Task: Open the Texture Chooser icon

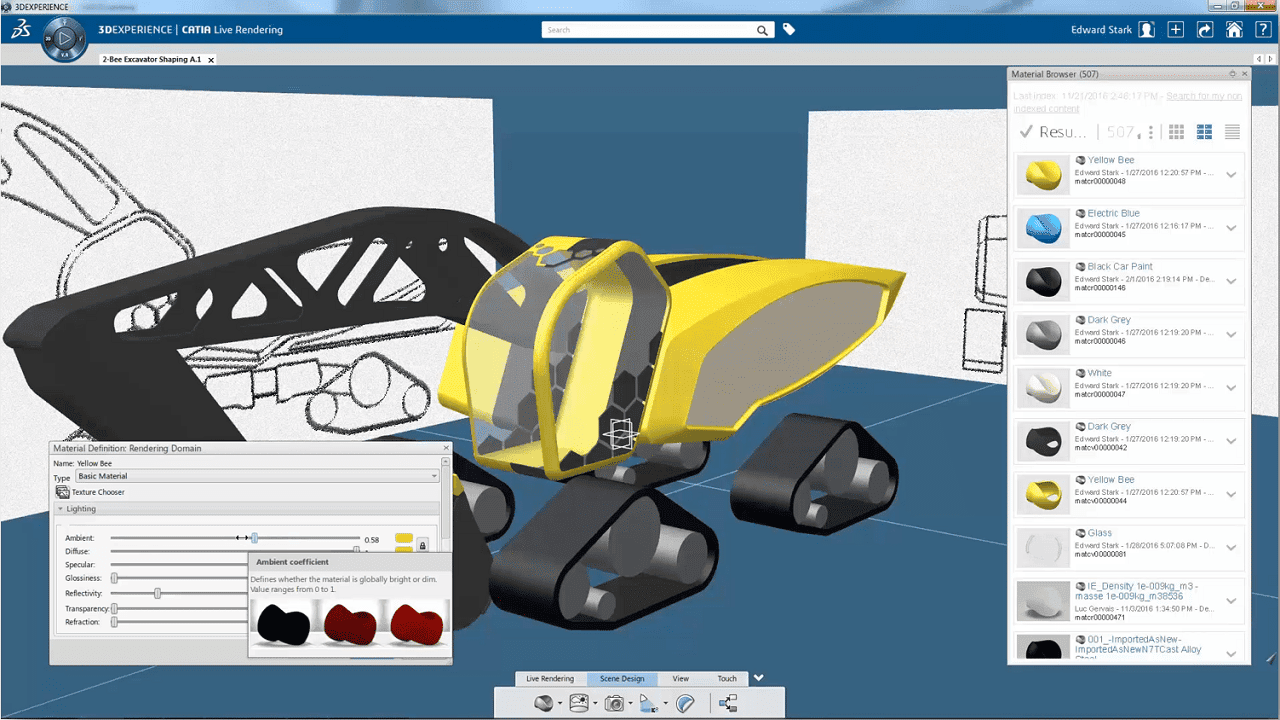Action: [63, 492]
